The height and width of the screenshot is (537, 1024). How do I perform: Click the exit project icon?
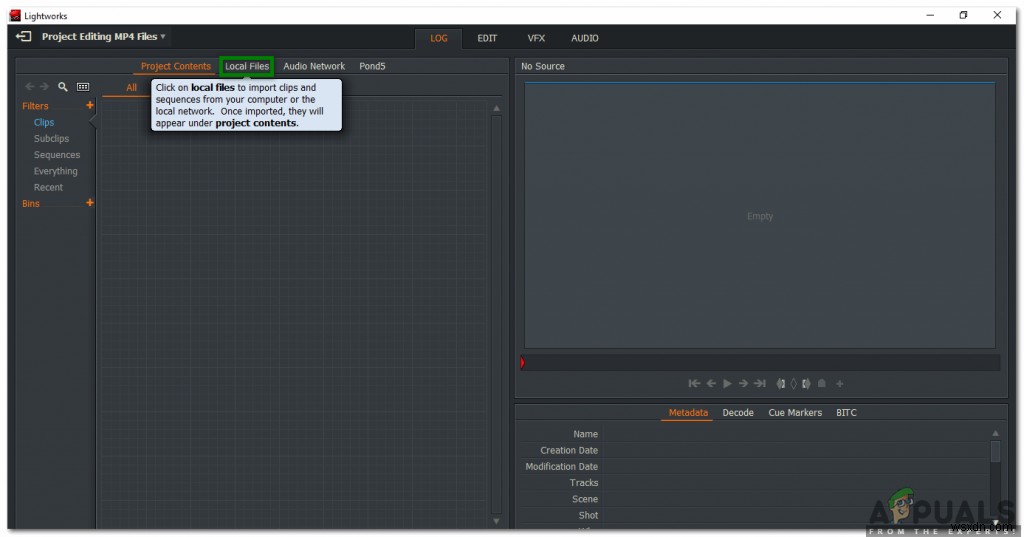[24, 37]
